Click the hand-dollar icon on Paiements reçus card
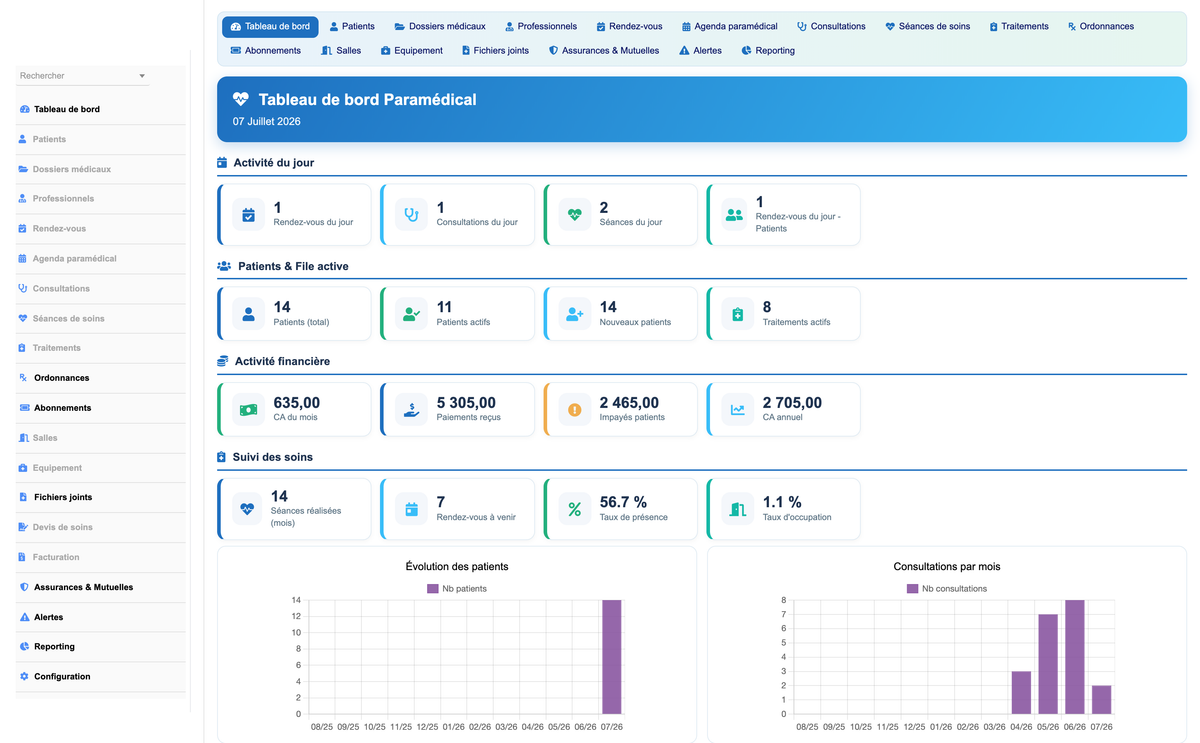The image size is (1200, 743). tap(411, 409)
